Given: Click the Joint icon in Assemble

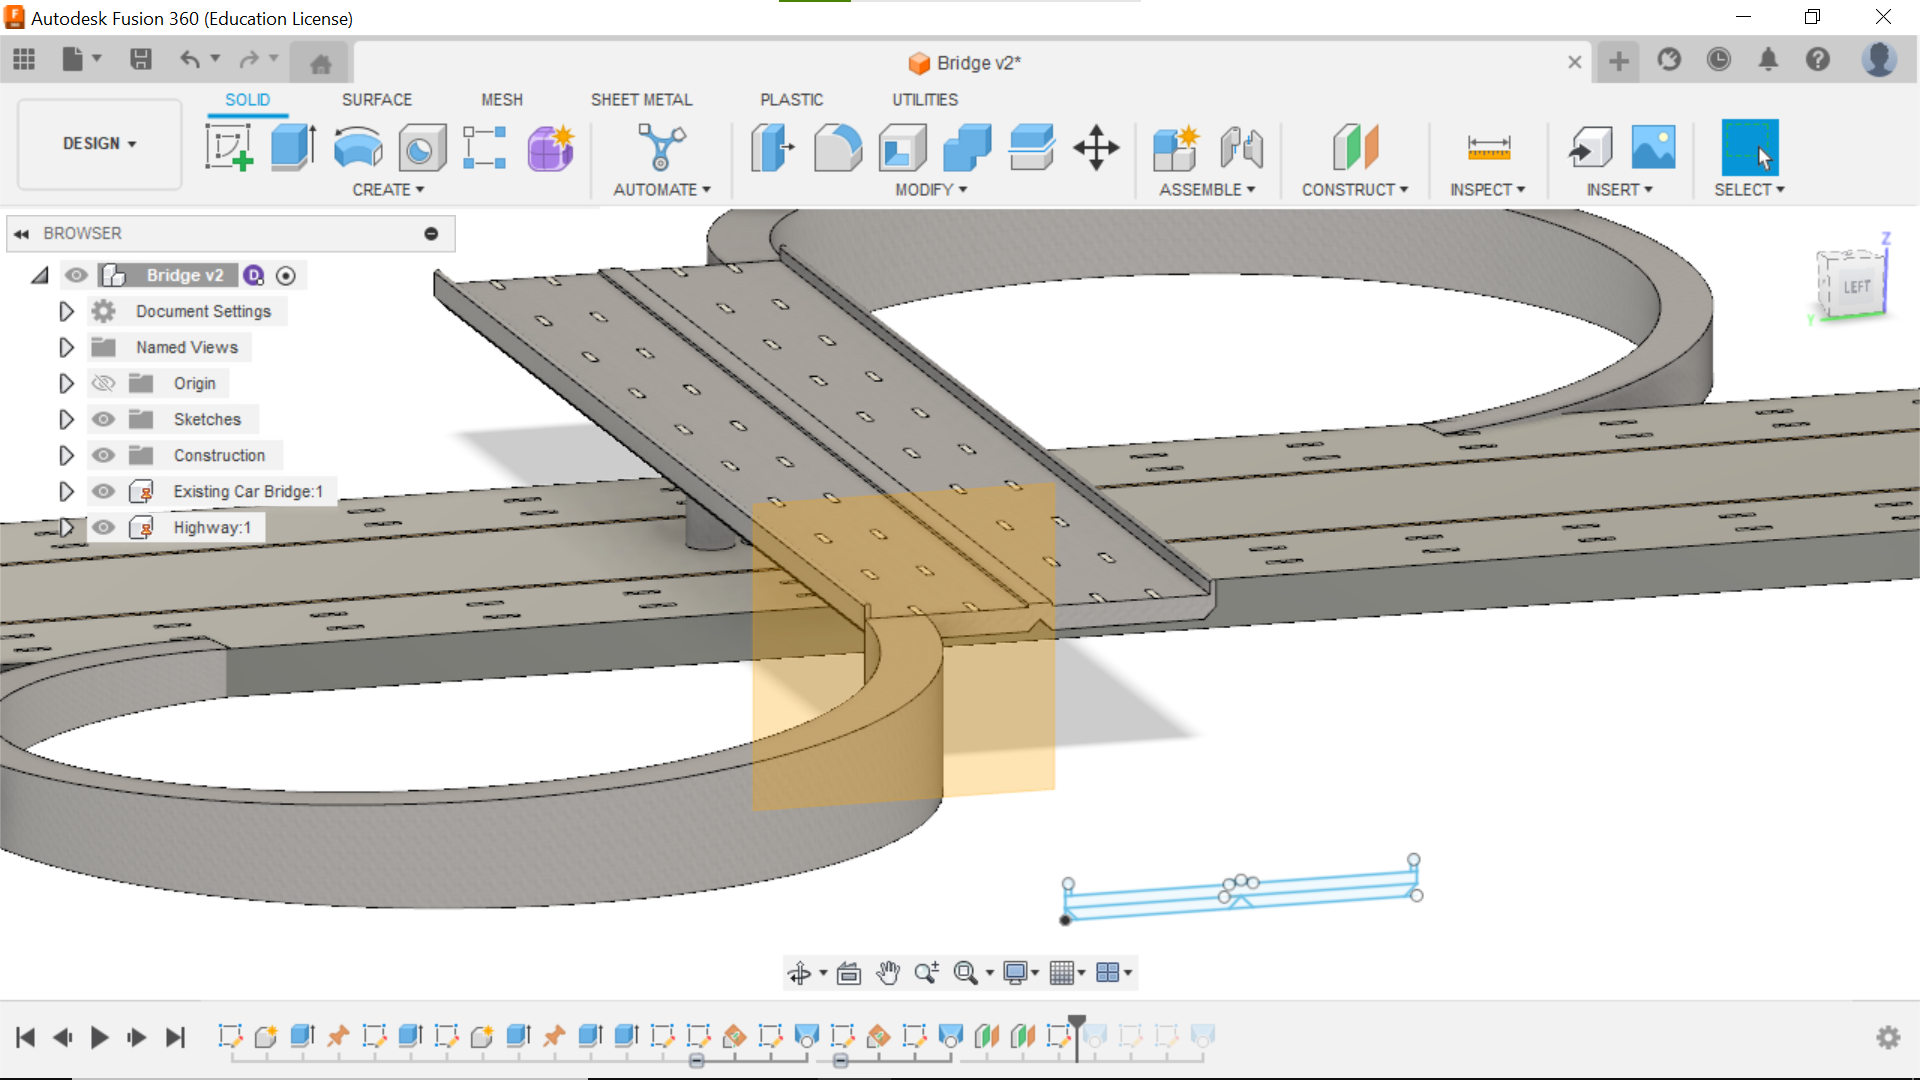Looking at the screenshot, I should pyautogui.click(x=1241, y=147).
